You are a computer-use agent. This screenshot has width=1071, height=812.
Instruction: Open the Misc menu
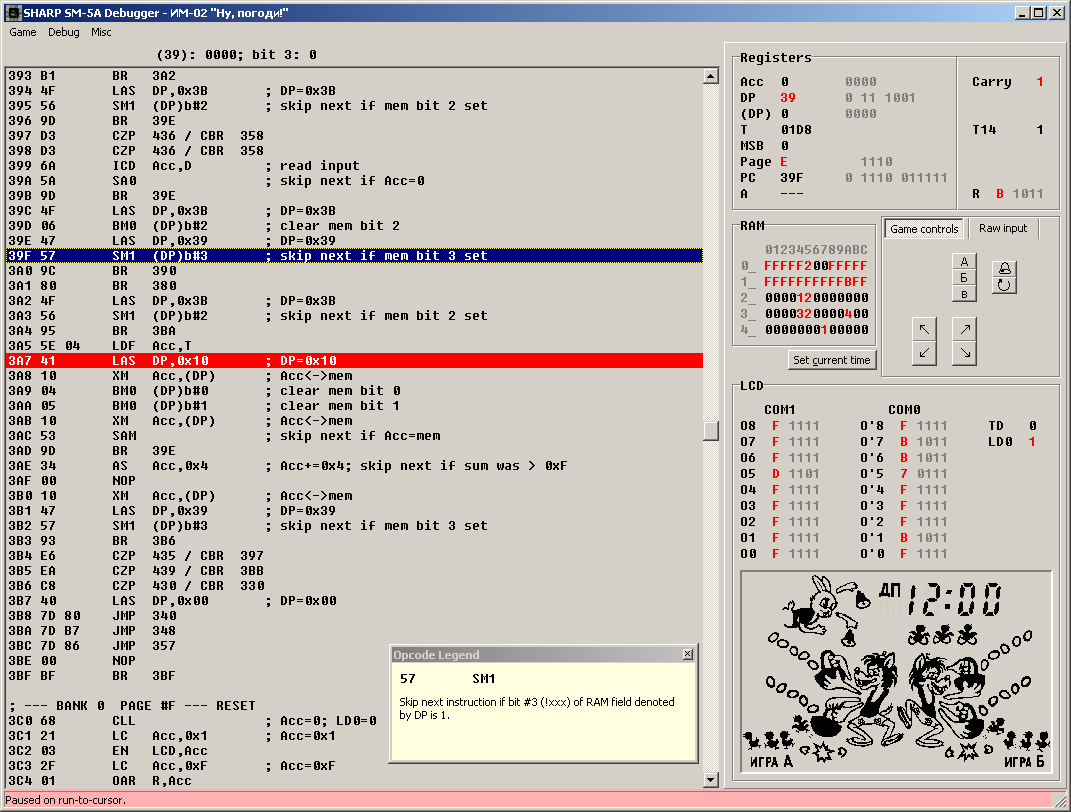(101, 32)
